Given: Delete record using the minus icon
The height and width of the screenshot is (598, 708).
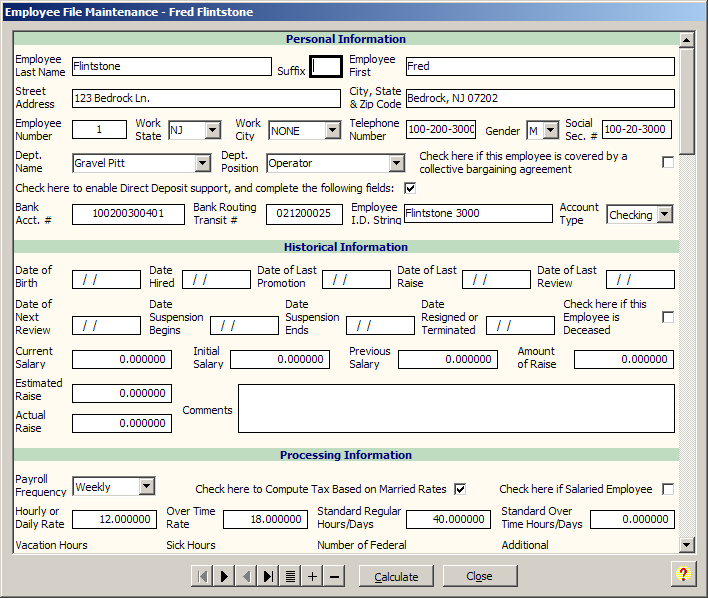Looking at the screenshot, I should (334, 576).
